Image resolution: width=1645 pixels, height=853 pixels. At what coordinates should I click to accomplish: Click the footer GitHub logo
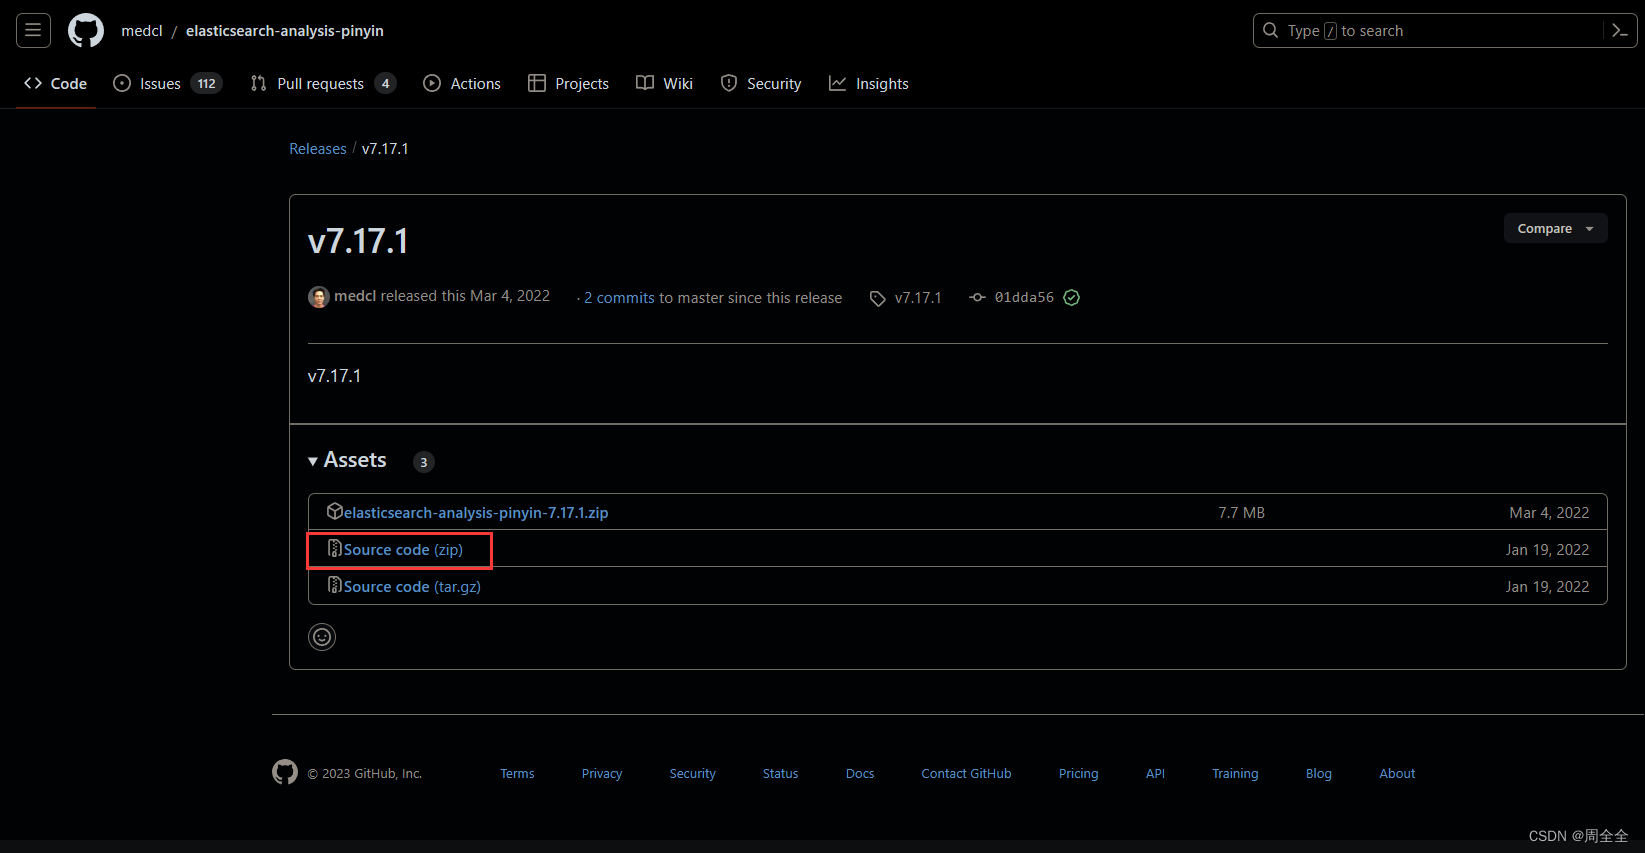click(285, 772)
